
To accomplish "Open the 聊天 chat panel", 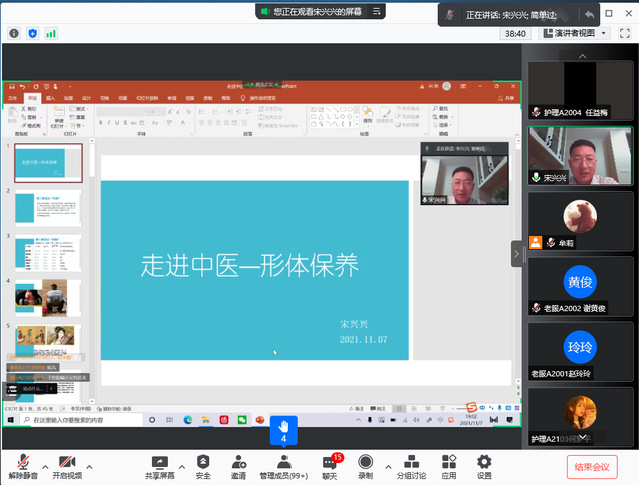I will 330,465.
